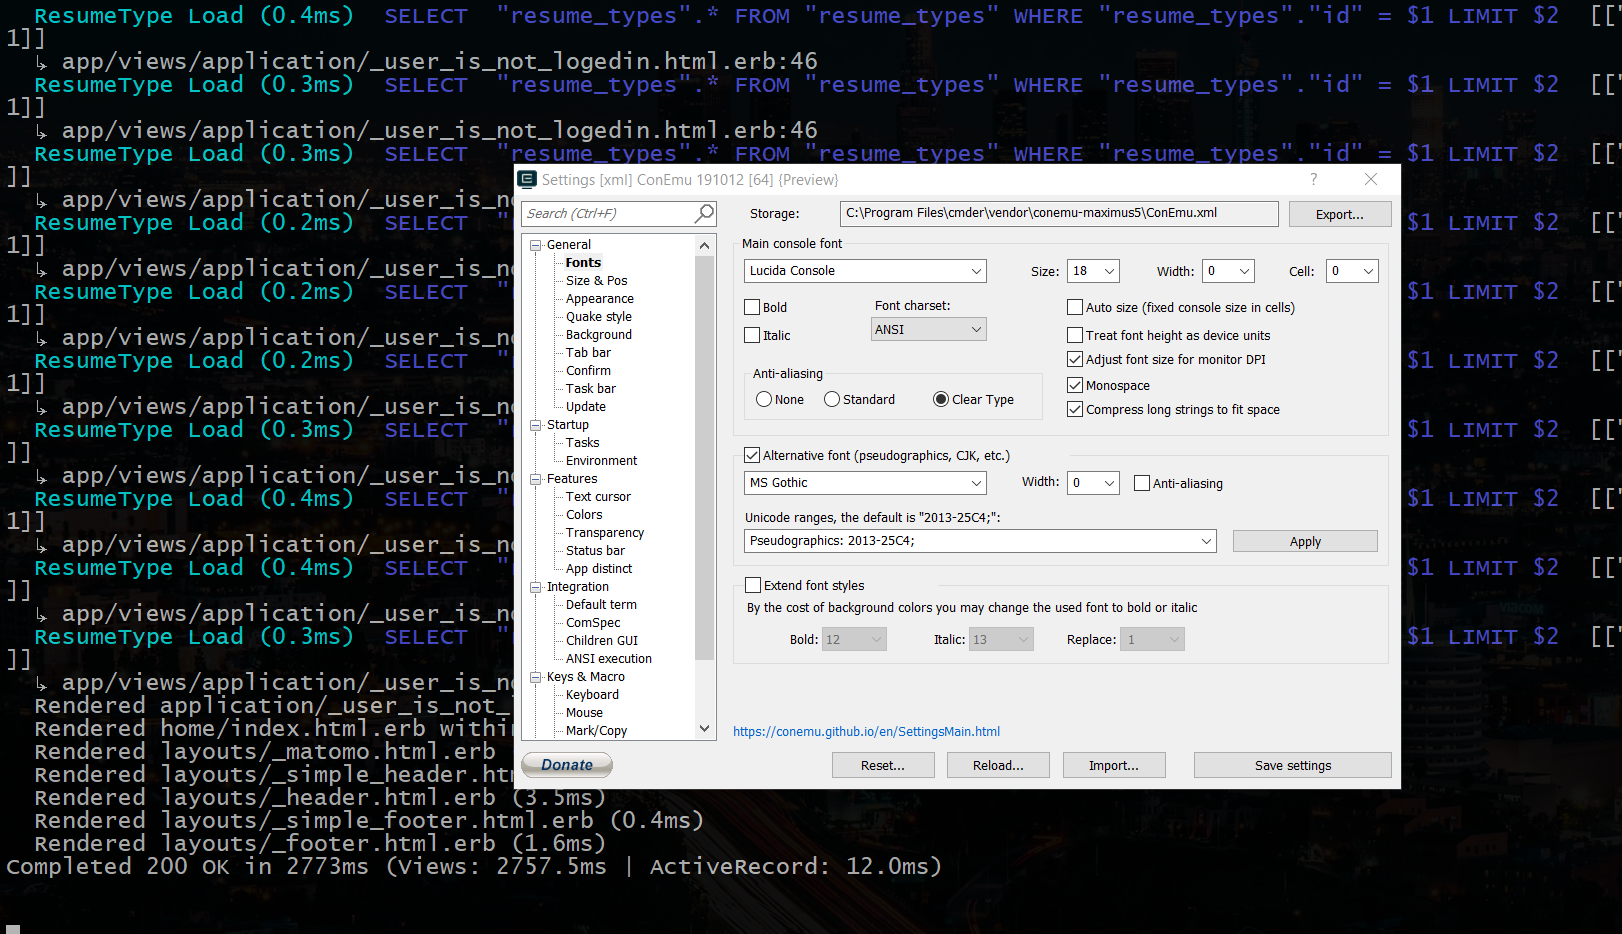Screen dimensions: 1622x934
Task: Click the Storage path field
Action: point(1059,213)
